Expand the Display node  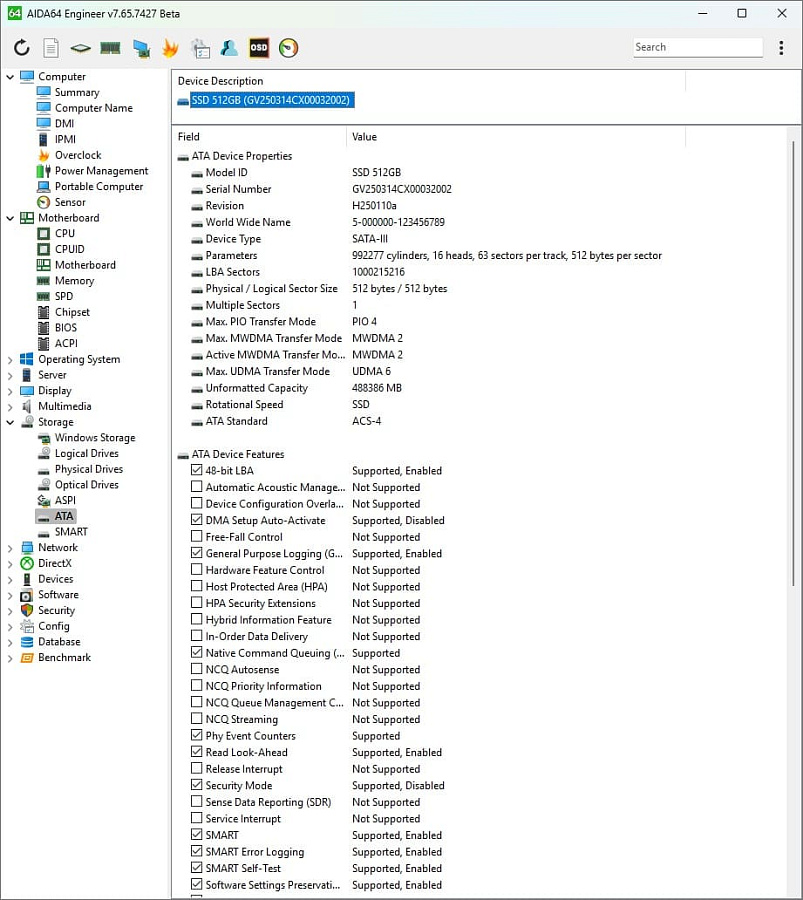(x=10, y=391)
